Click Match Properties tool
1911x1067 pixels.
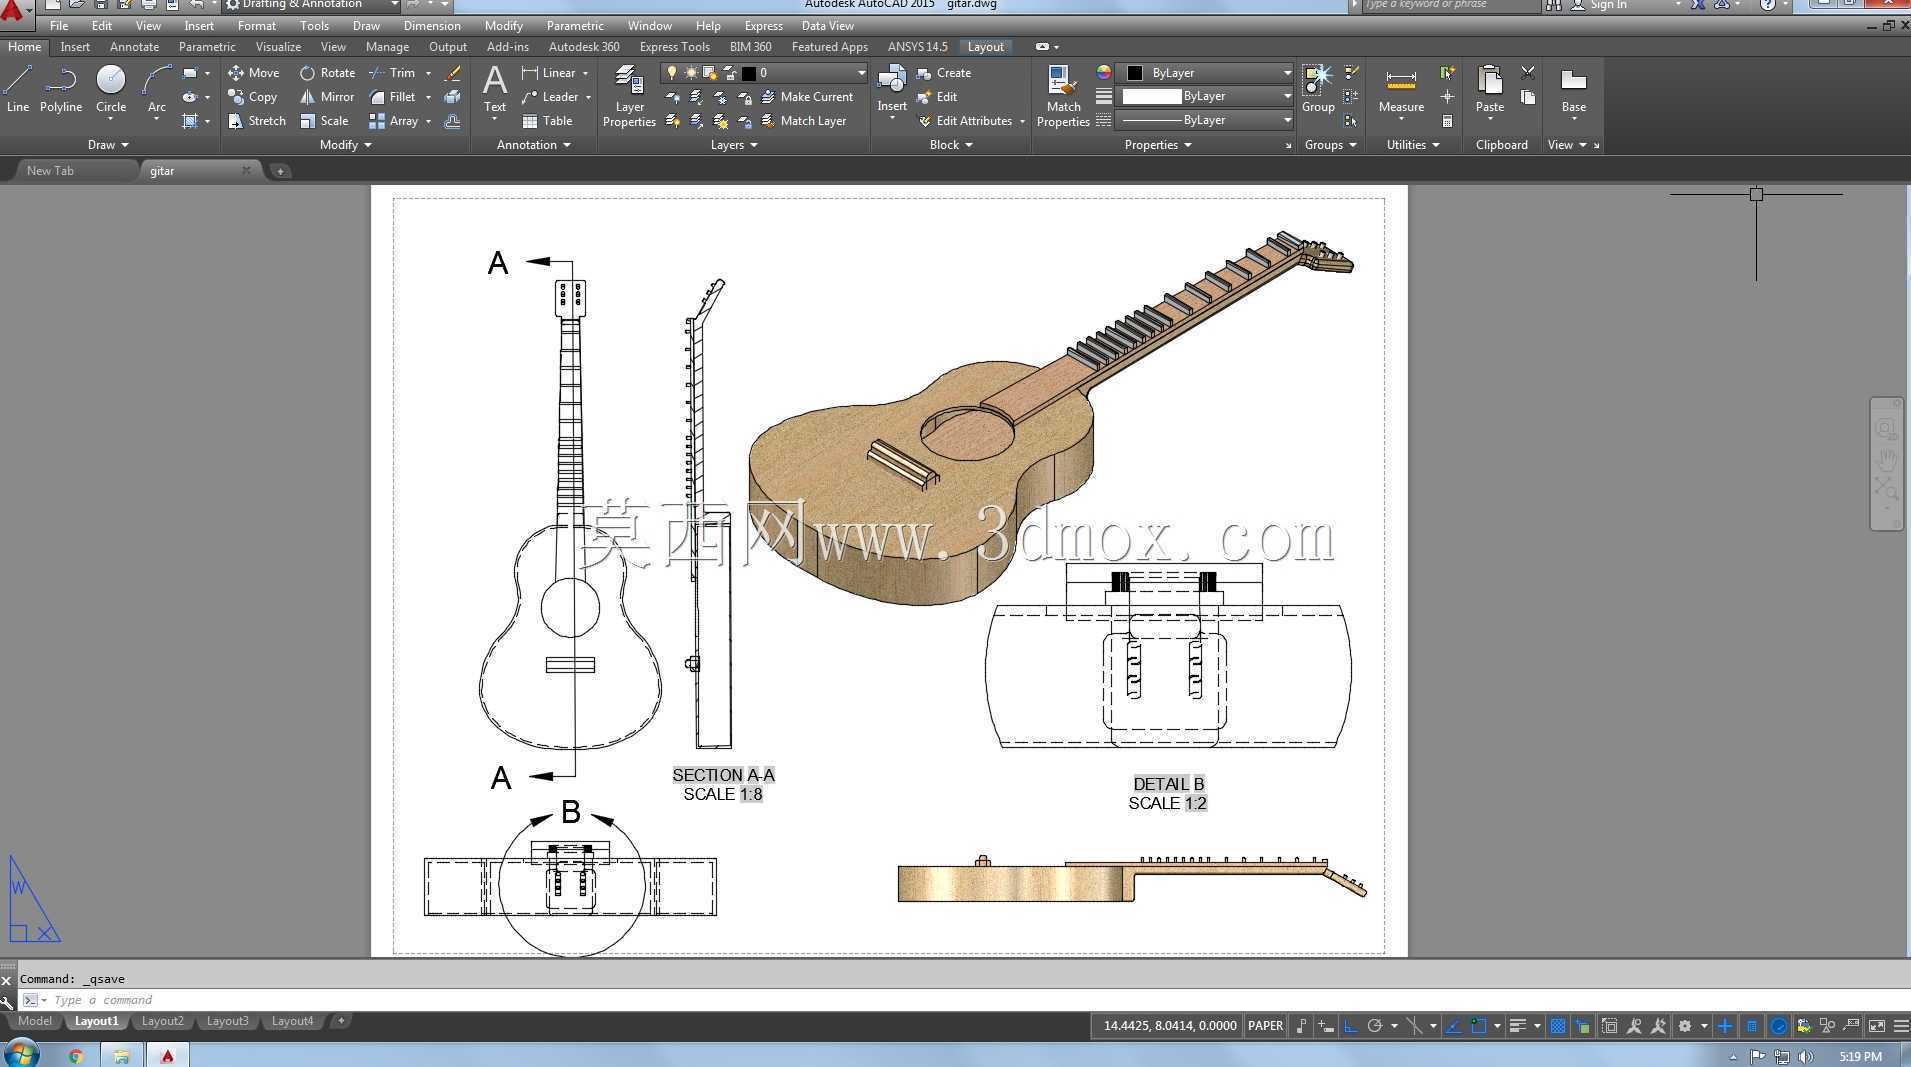pos(1063,96)
